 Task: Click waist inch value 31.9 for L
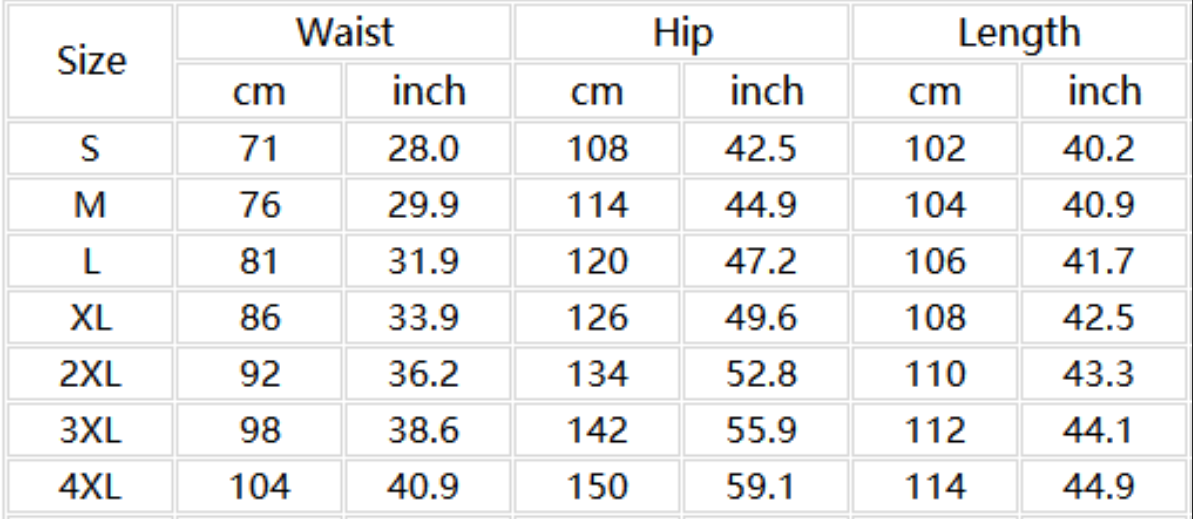423,262
